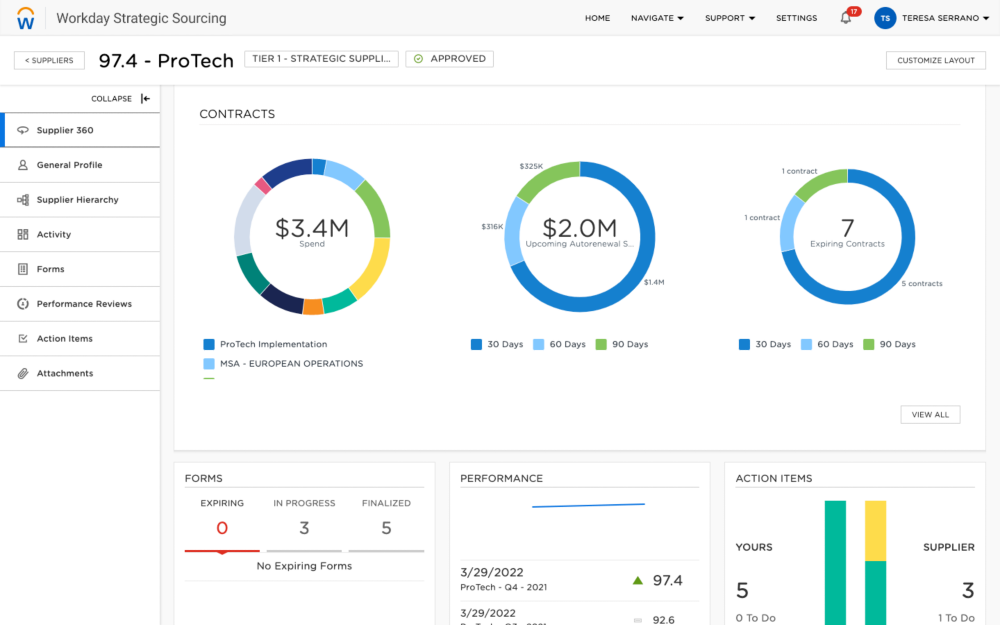The height and width of the screenshot is (625, 1000).
Task: Click the Customize Layout button
Action: tap(936, 60)
